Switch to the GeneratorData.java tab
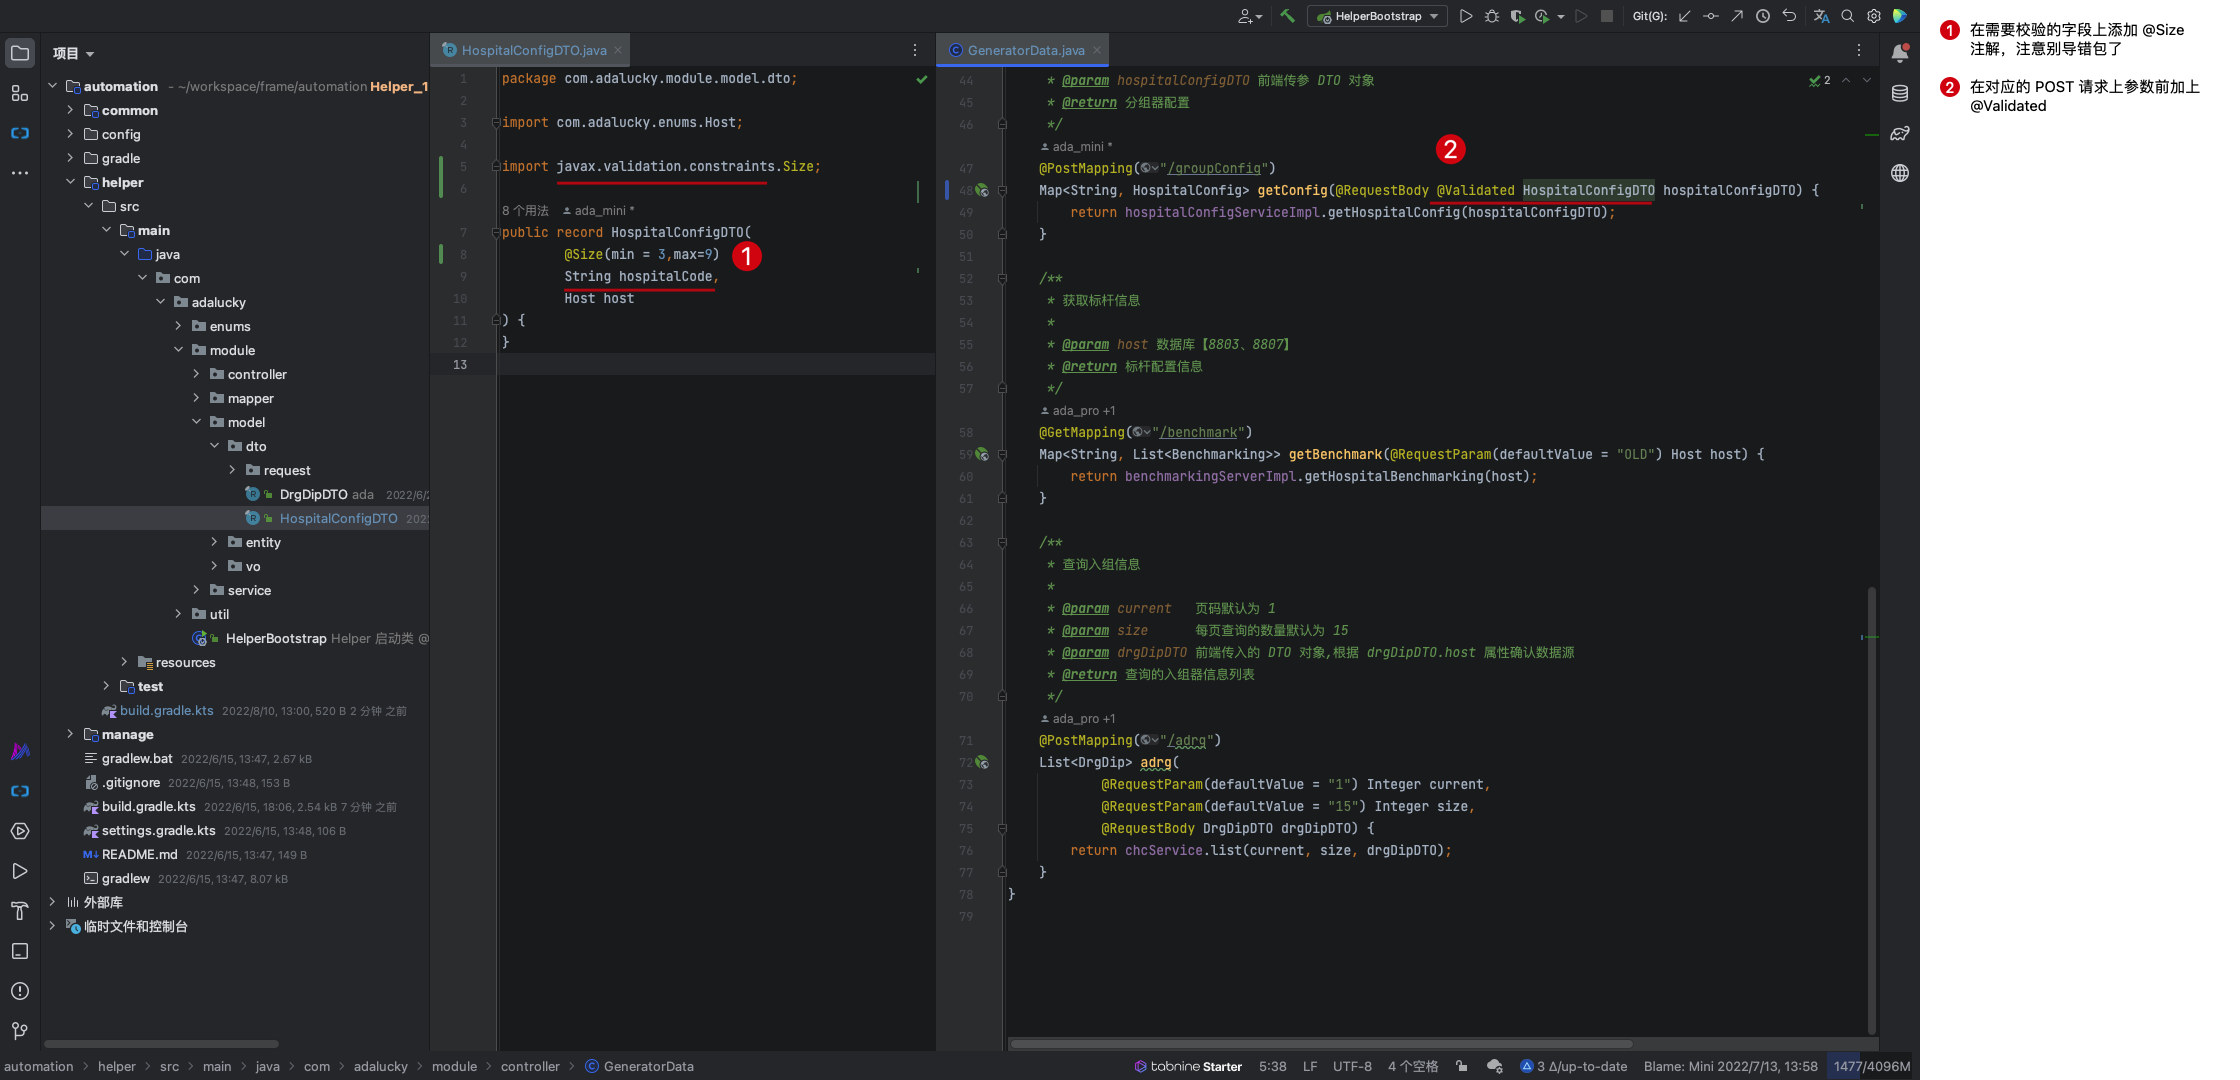The height and width of the screenshot is (1080, 2240). [x=1025, y=50]
